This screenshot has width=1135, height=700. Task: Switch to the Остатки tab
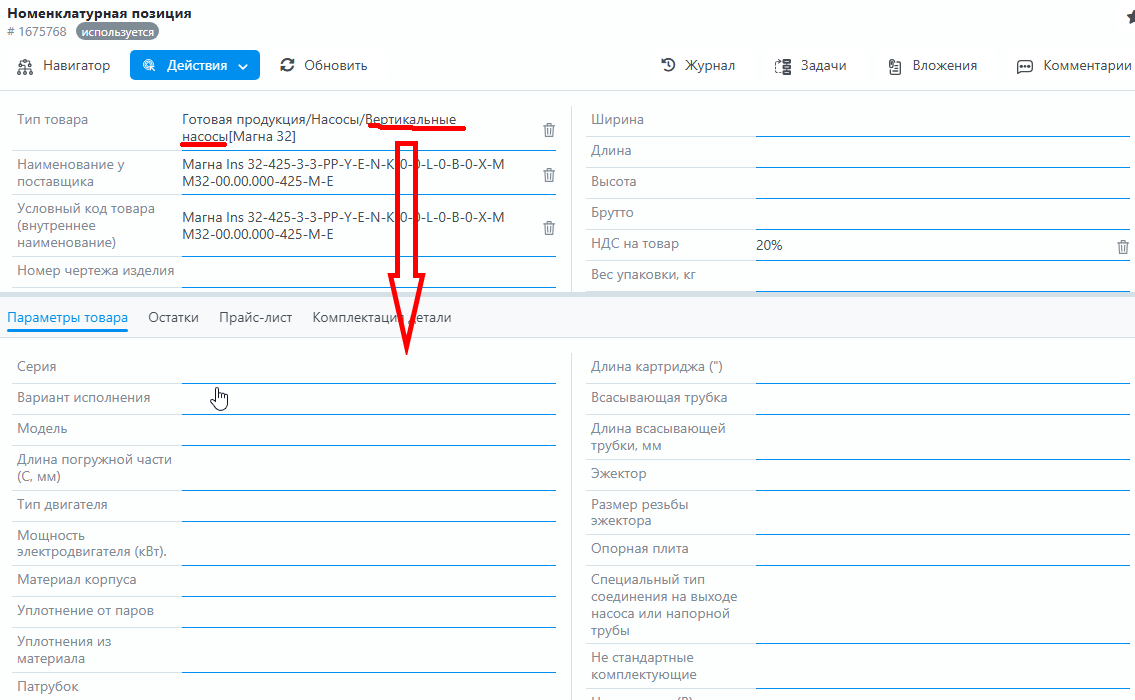173,318
